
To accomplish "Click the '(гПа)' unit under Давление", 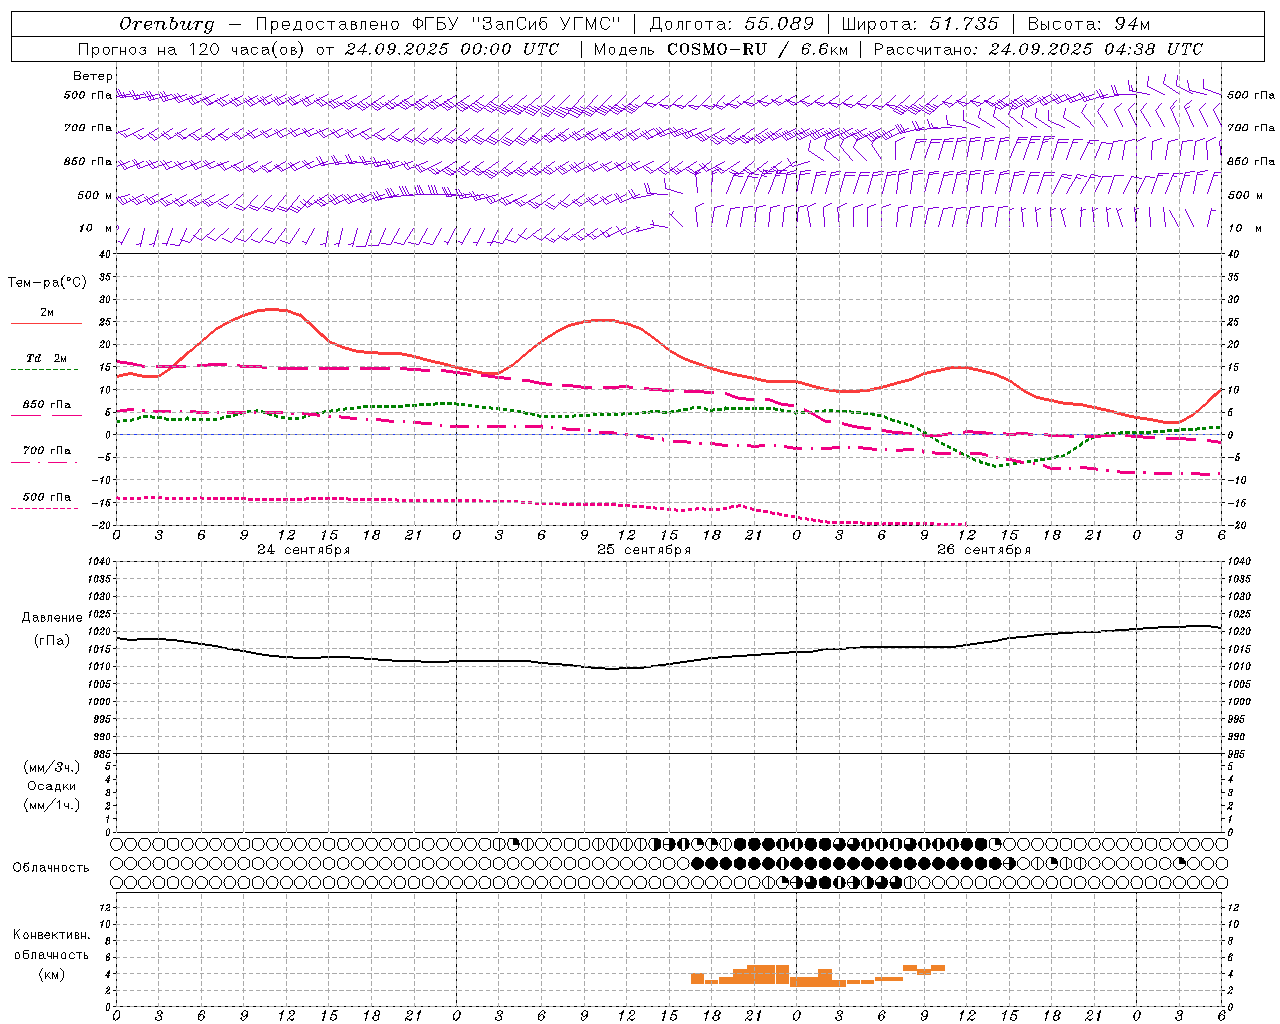I will click(x=52, y=640).
